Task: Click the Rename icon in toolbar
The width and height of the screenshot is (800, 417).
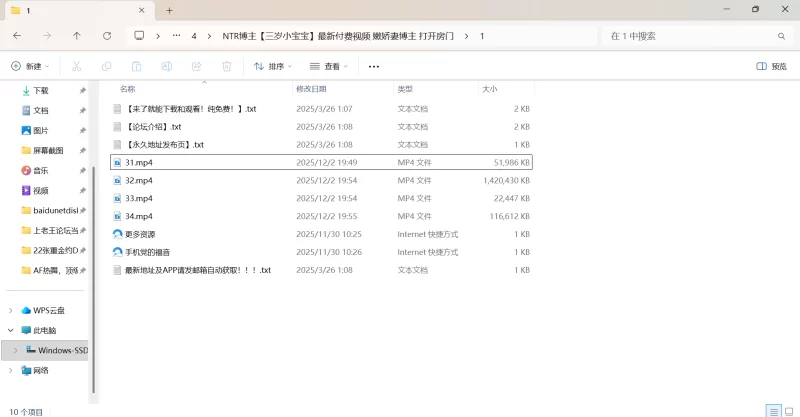Action: pos(167,67)
